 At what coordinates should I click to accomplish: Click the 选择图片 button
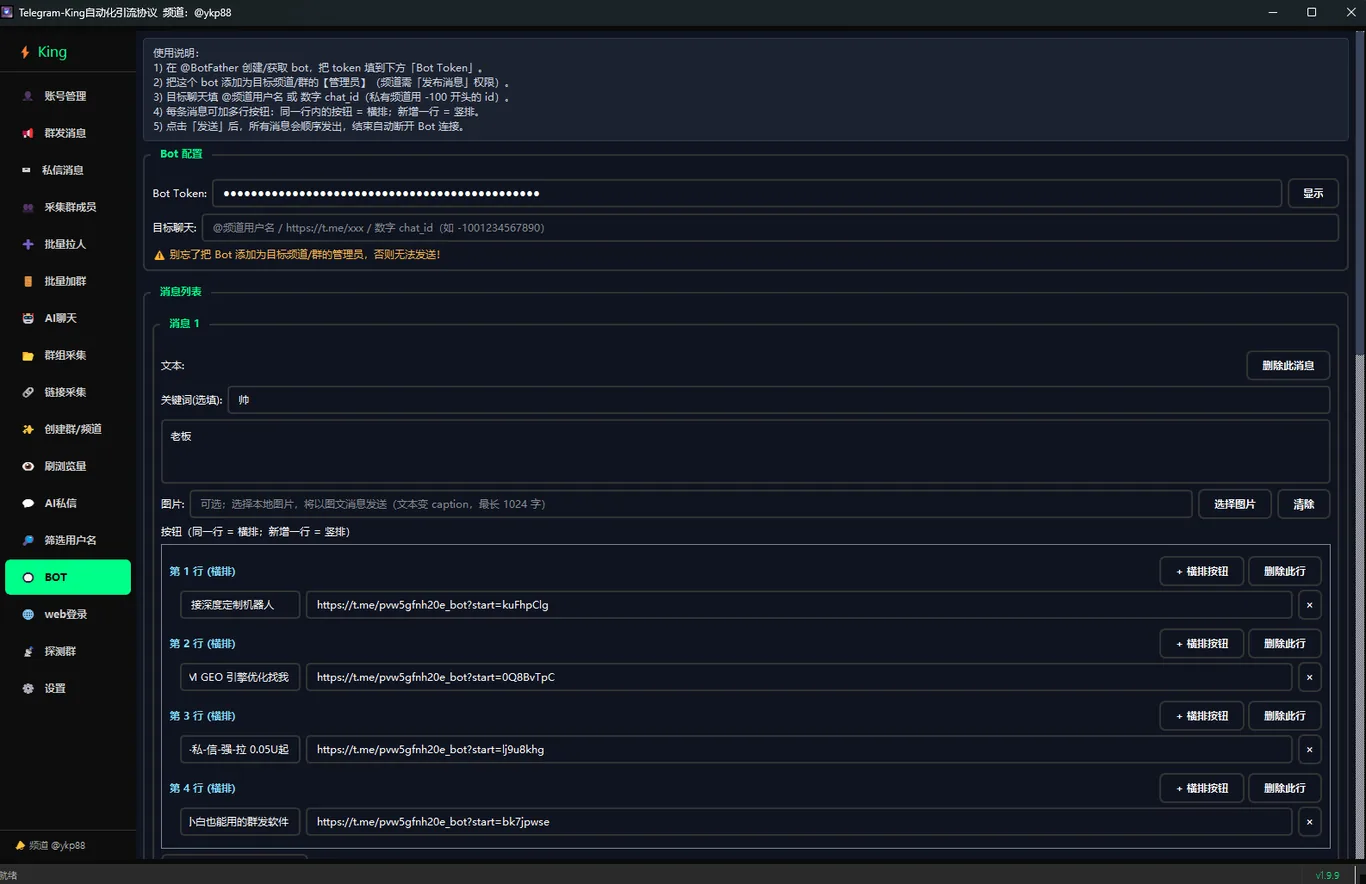pos(1234,504)
